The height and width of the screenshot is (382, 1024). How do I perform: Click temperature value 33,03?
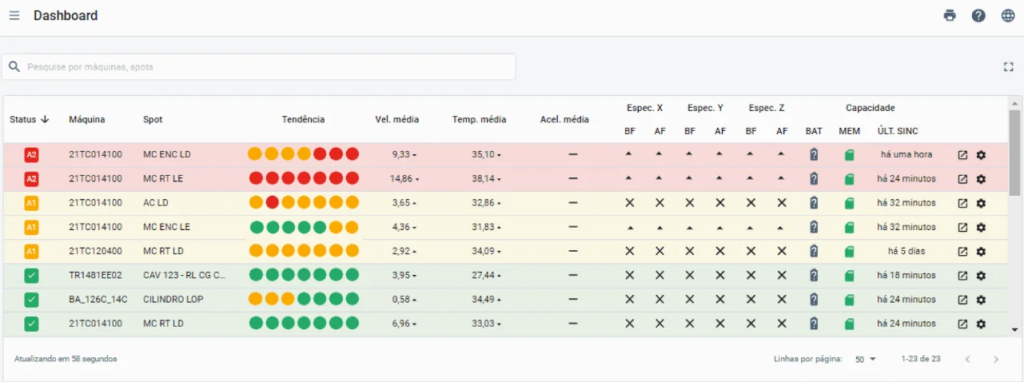click(x=483, y=324)
